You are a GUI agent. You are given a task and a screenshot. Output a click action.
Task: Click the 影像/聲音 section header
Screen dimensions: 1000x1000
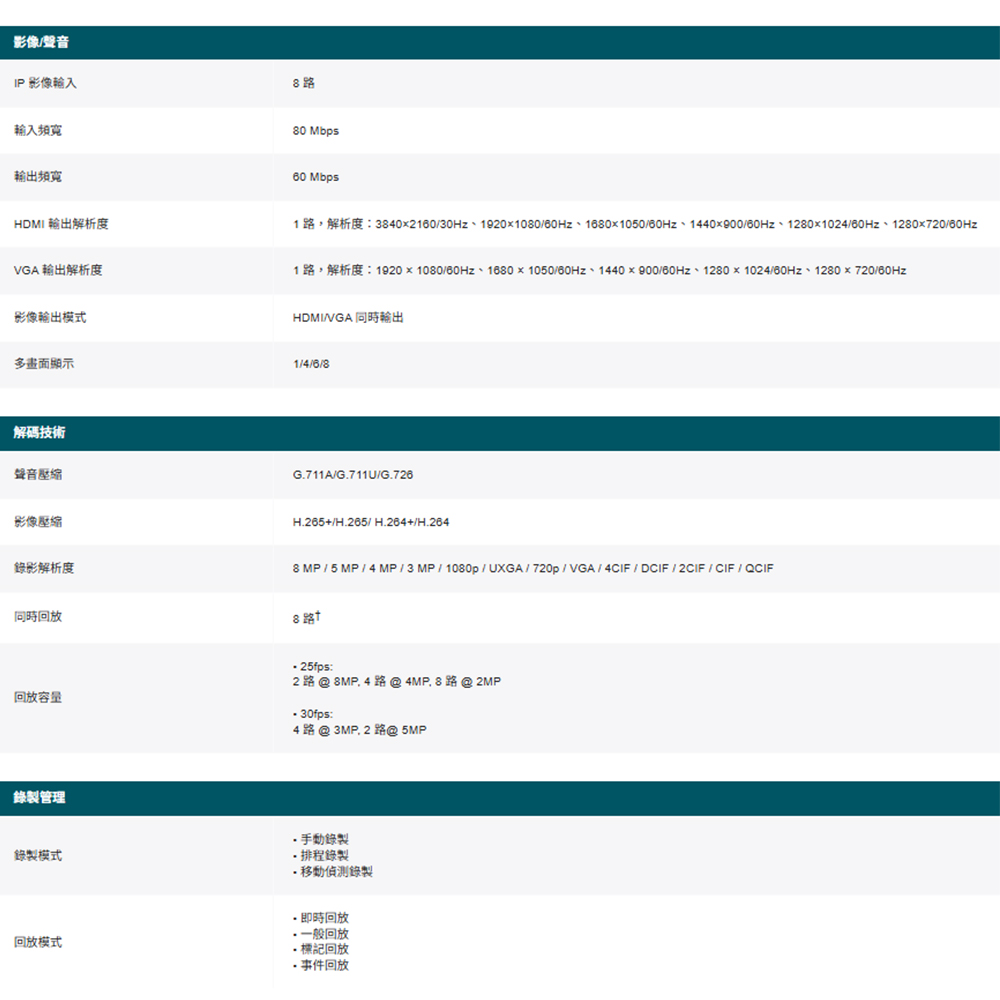(x=41, y=43)
